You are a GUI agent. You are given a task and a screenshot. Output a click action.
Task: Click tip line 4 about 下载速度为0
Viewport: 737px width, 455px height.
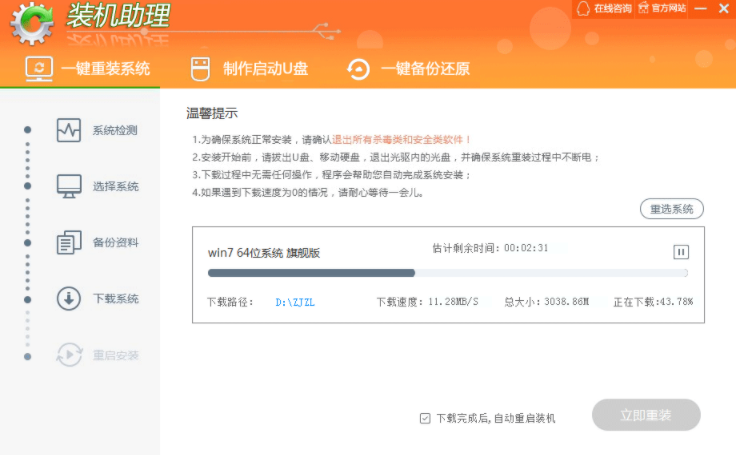(x=307, y=193)
